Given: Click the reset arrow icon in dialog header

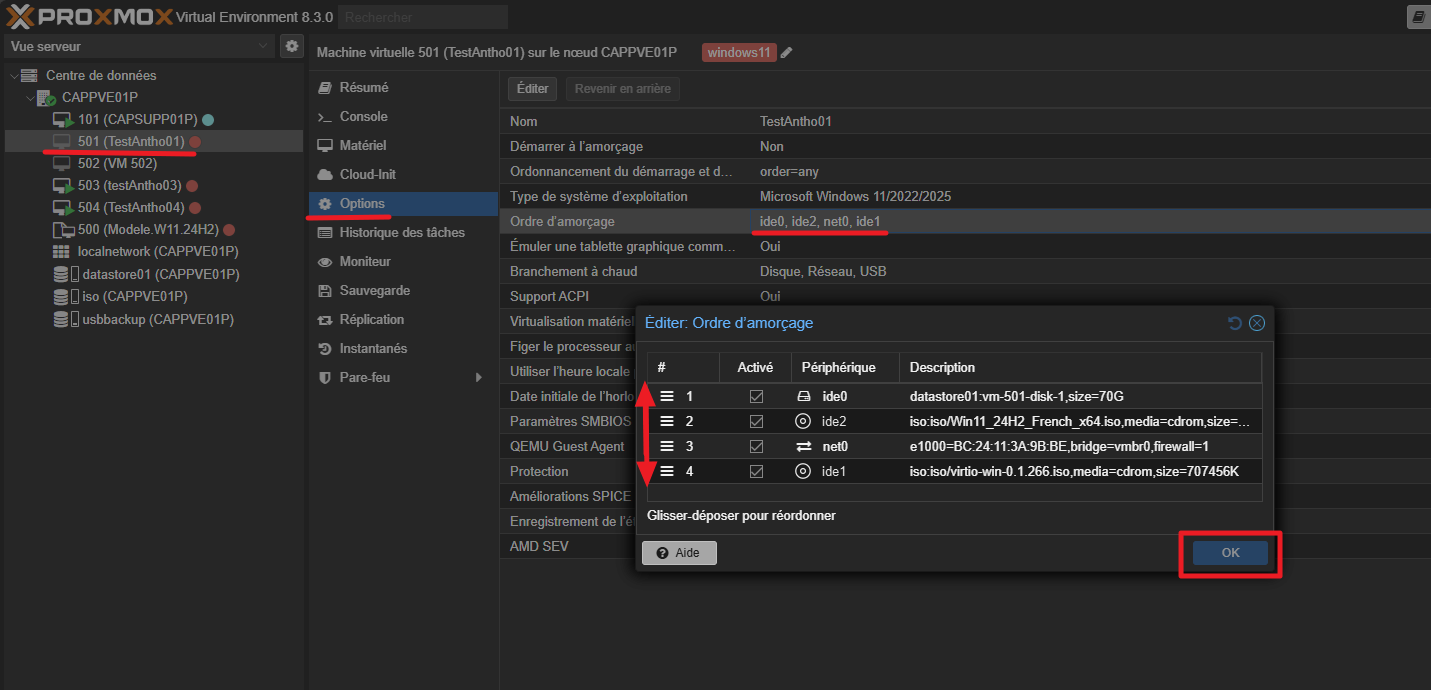Looking at the screenshot, I should pyautogui.click(x=1235, y=323).
